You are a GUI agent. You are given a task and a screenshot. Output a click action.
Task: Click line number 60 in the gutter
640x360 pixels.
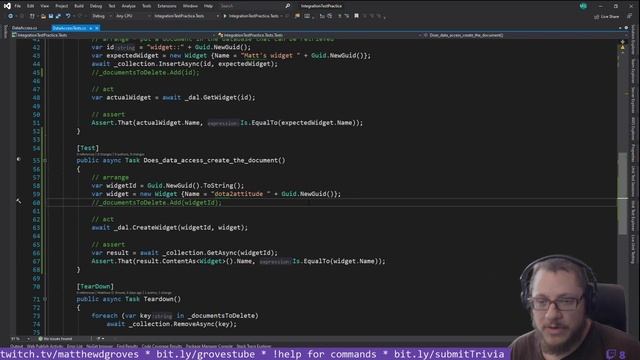tap(36, 202)
